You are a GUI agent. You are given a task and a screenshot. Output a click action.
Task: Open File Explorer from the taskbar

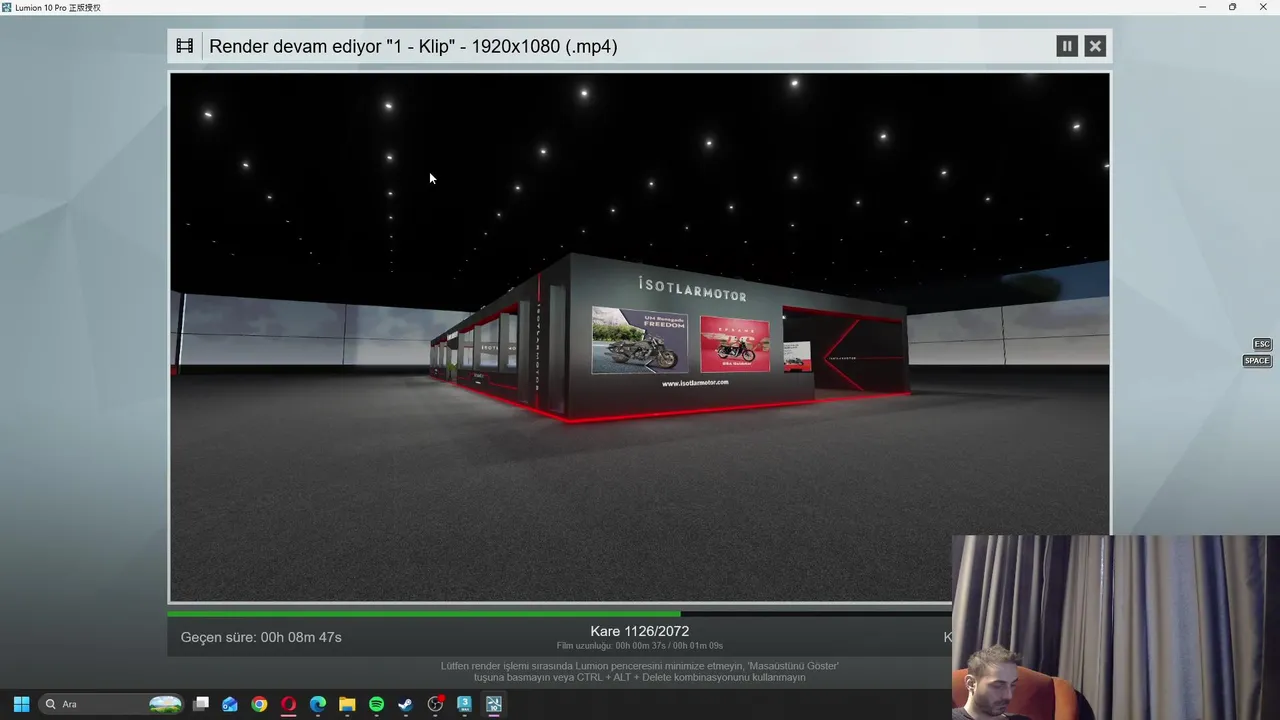(x=347, y=704)
